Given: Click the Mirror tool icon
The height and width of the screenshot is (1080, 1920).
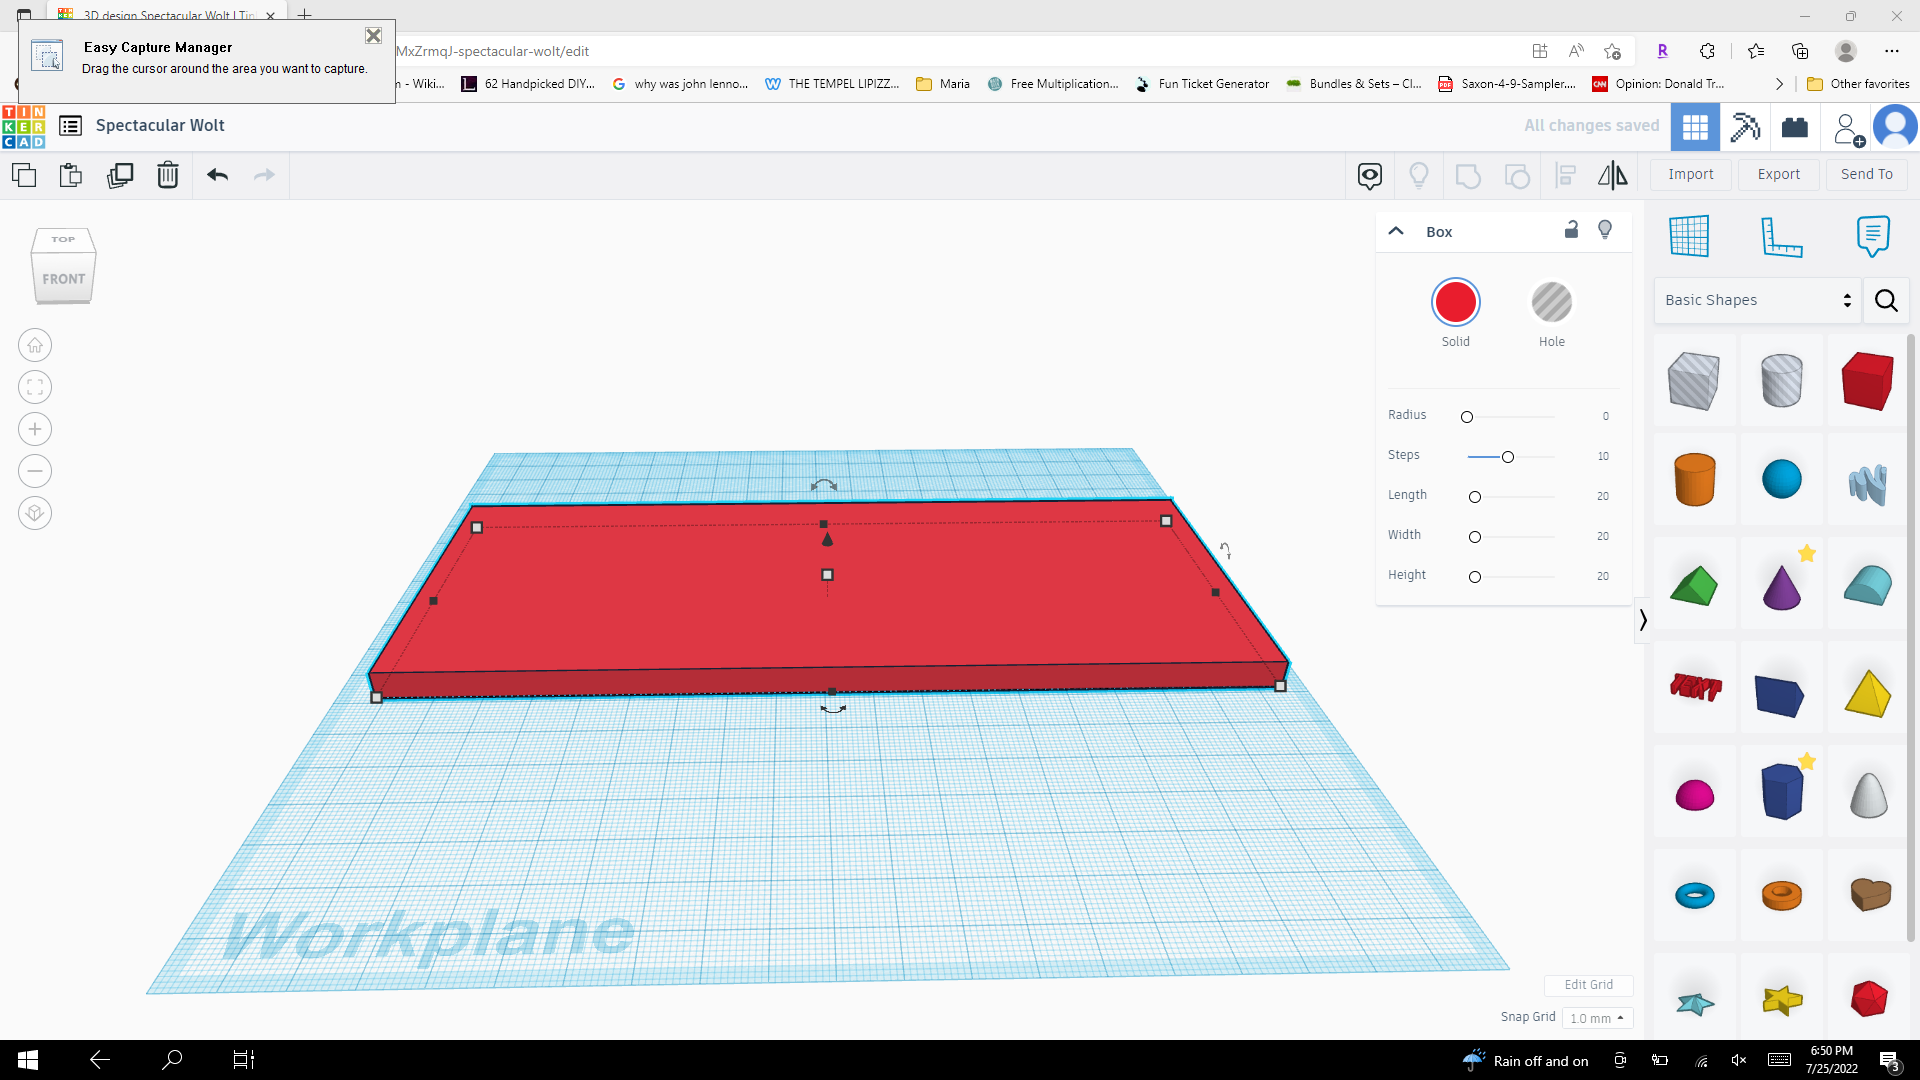Looking at the screenshot, I should (x=1612, y=176).
